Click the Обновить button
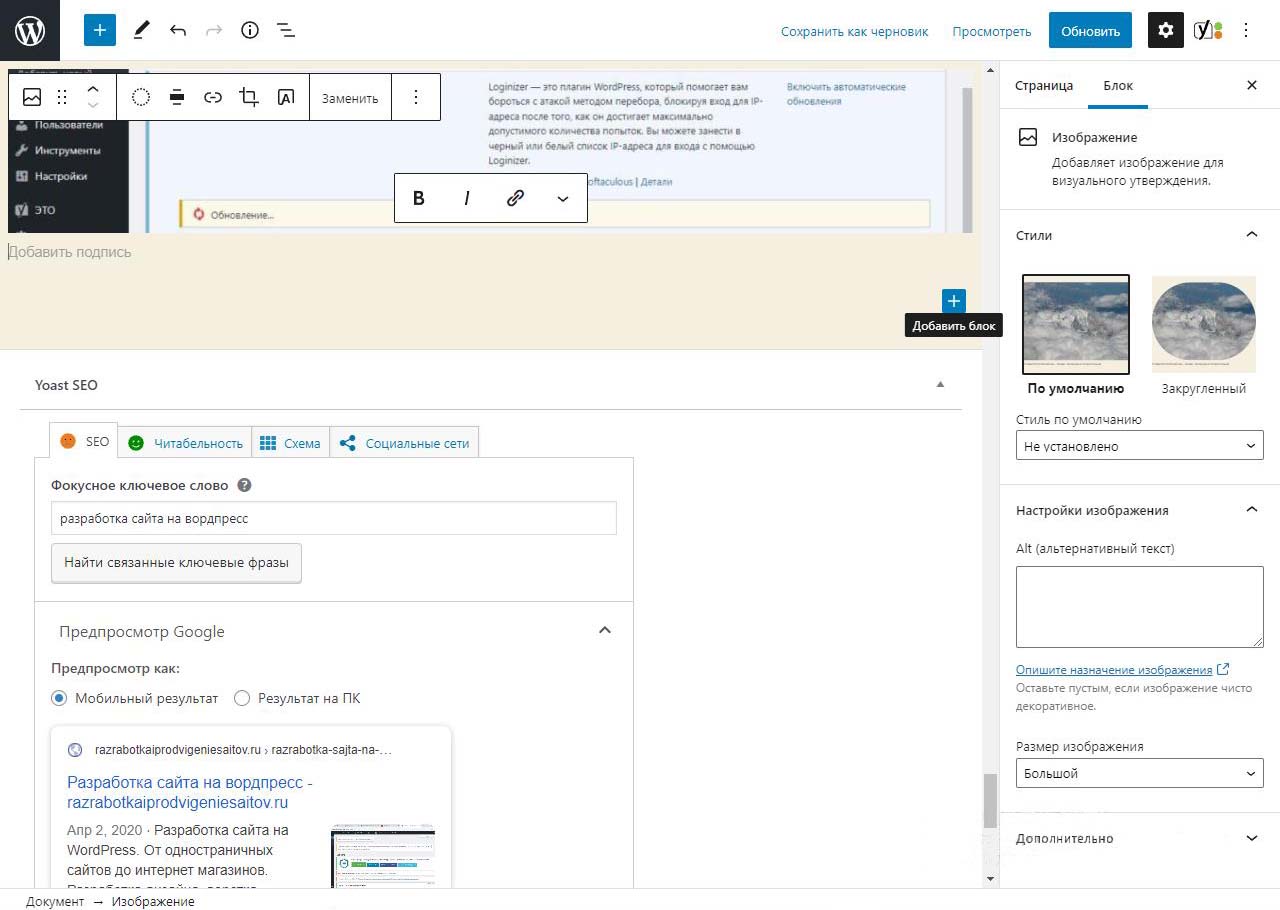The image size is (1280, 910). pyautogui.click(x=1090, y=30)
